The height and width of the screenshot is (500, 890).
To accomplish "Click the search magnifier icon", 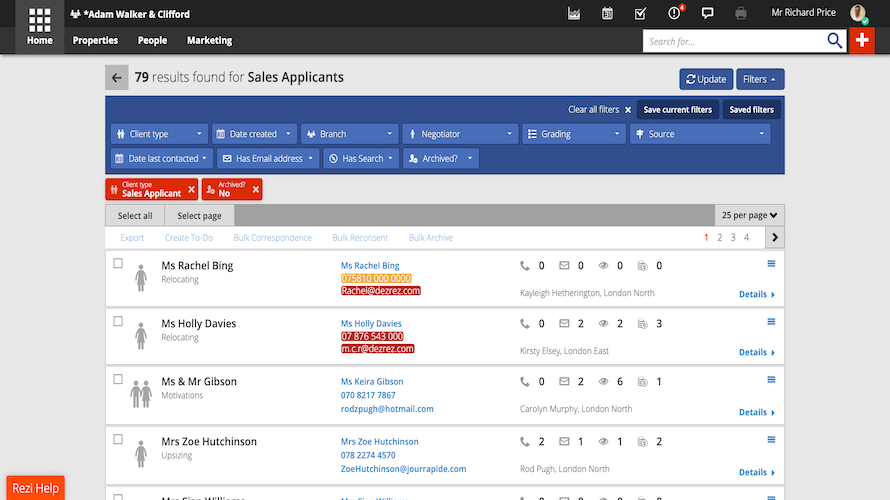I will click(834, 41).
